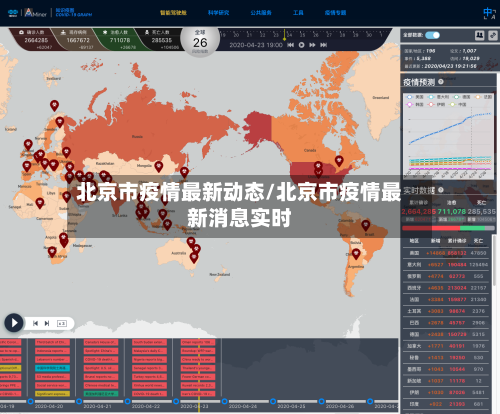The image size is (500, 414).
Task: Click the playback speed box on news player
Action: (62, 323)
